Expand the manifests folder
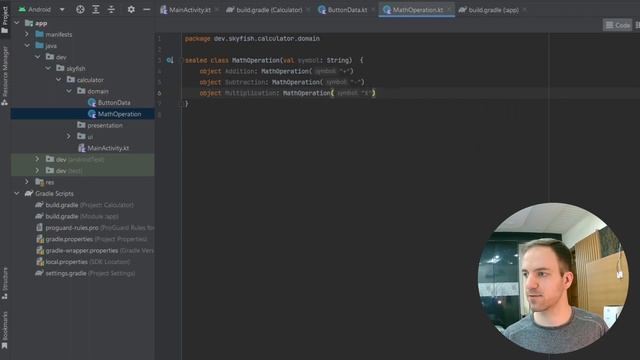 pyautogui.click(x=27, y=34)
